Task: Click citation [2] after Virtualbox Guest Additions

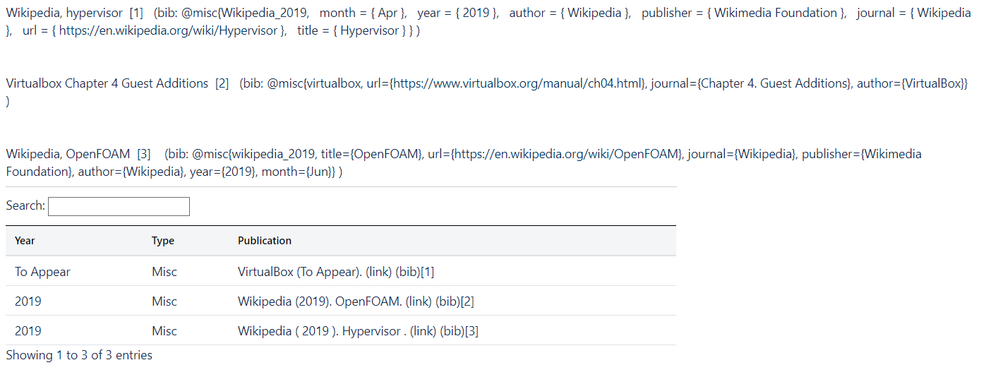Action: pos(221,83)
